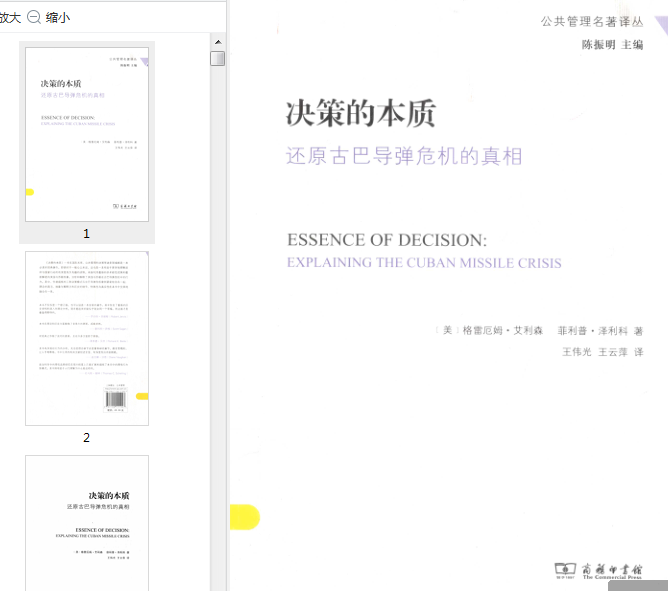
Task: Open the third page thumbnail
Action: pos(87,523)
